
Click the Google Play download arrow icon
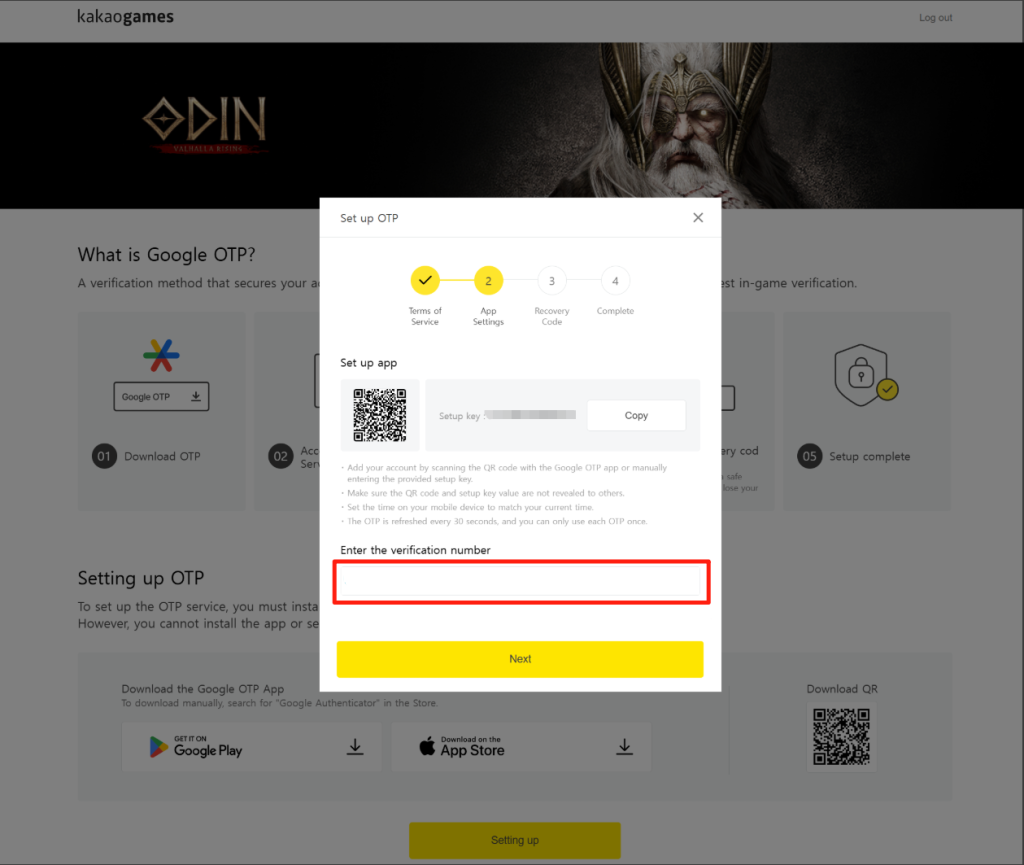(355, 746)
